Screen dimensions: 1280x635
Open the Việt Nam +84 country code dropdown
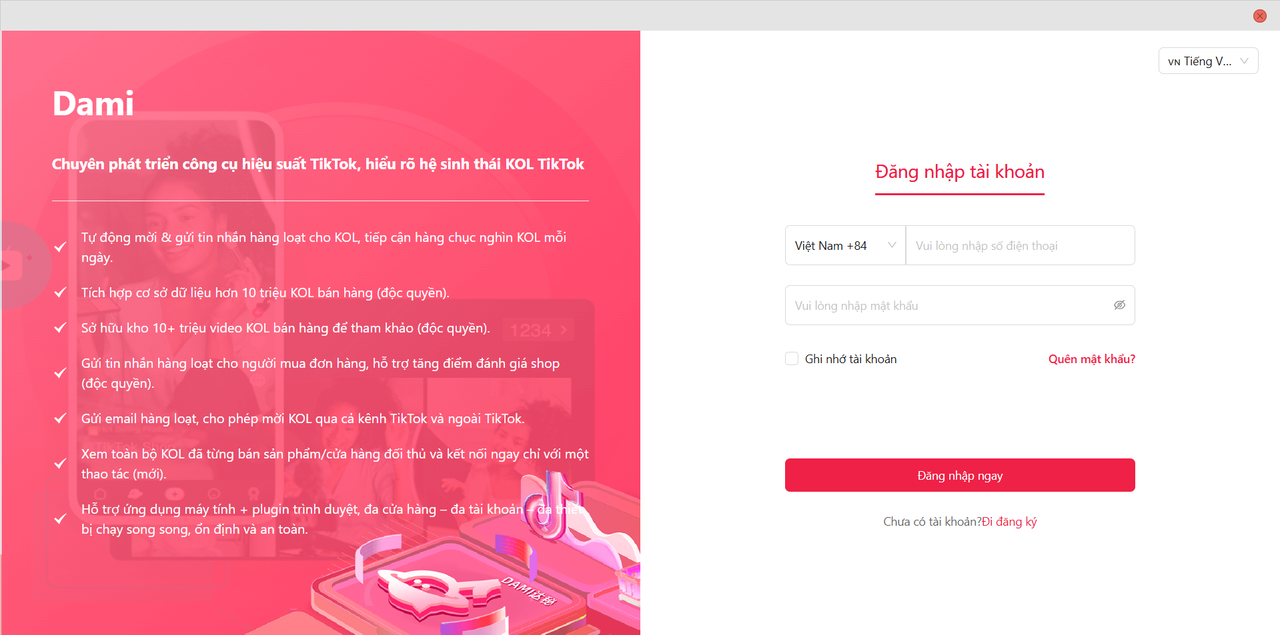[845, 245]
